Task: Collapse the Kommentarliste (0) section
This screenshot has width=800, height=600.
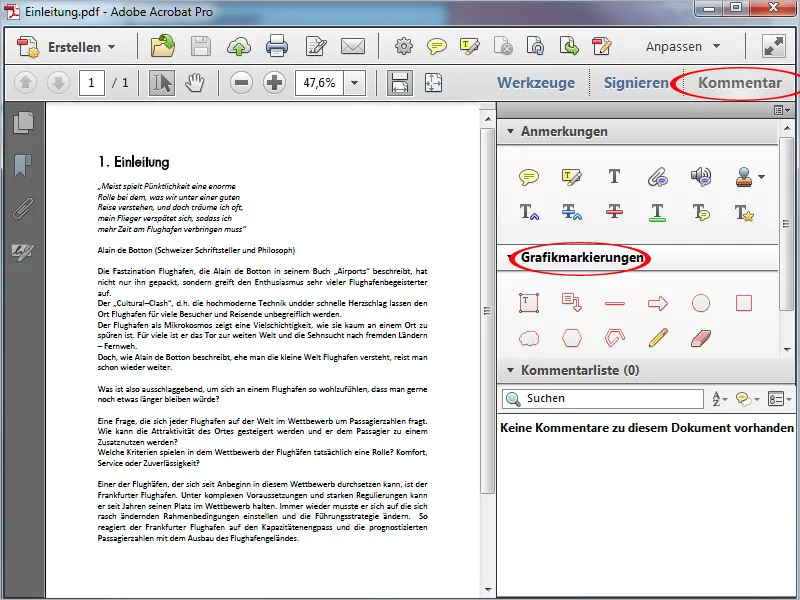Action: click(x=510, y=370)
